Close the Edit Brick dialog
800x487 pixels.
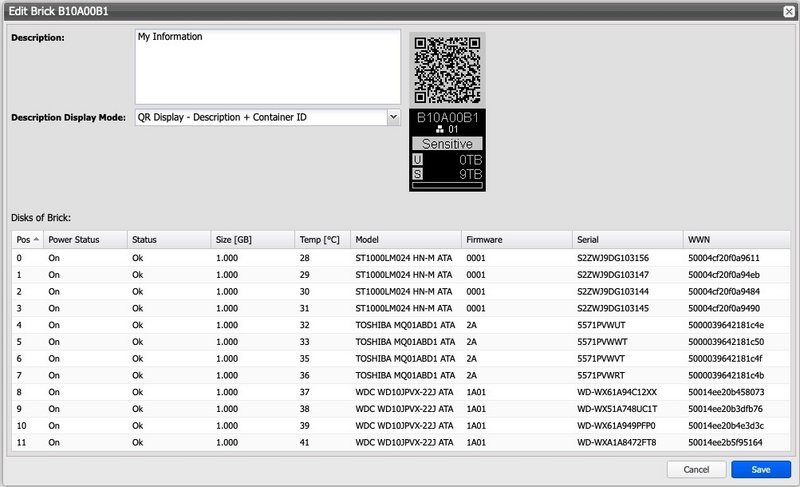(x=788, y=9)
